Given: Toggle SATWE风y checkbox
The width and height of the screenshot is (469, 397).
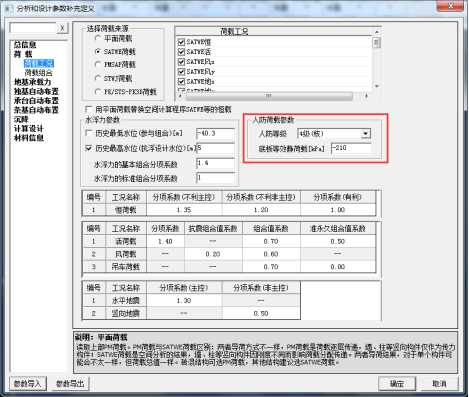Looking at the screenshot, I should (181, 72).
